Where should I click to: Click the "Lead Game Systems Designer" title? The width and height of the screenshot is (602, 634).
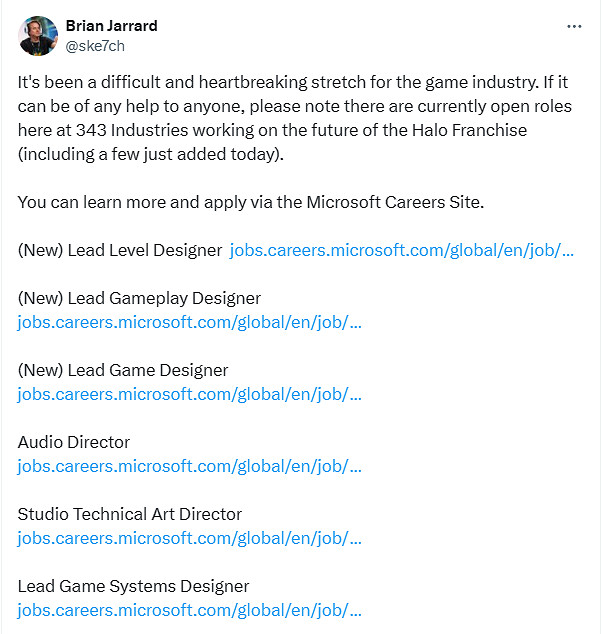(133, 586)
